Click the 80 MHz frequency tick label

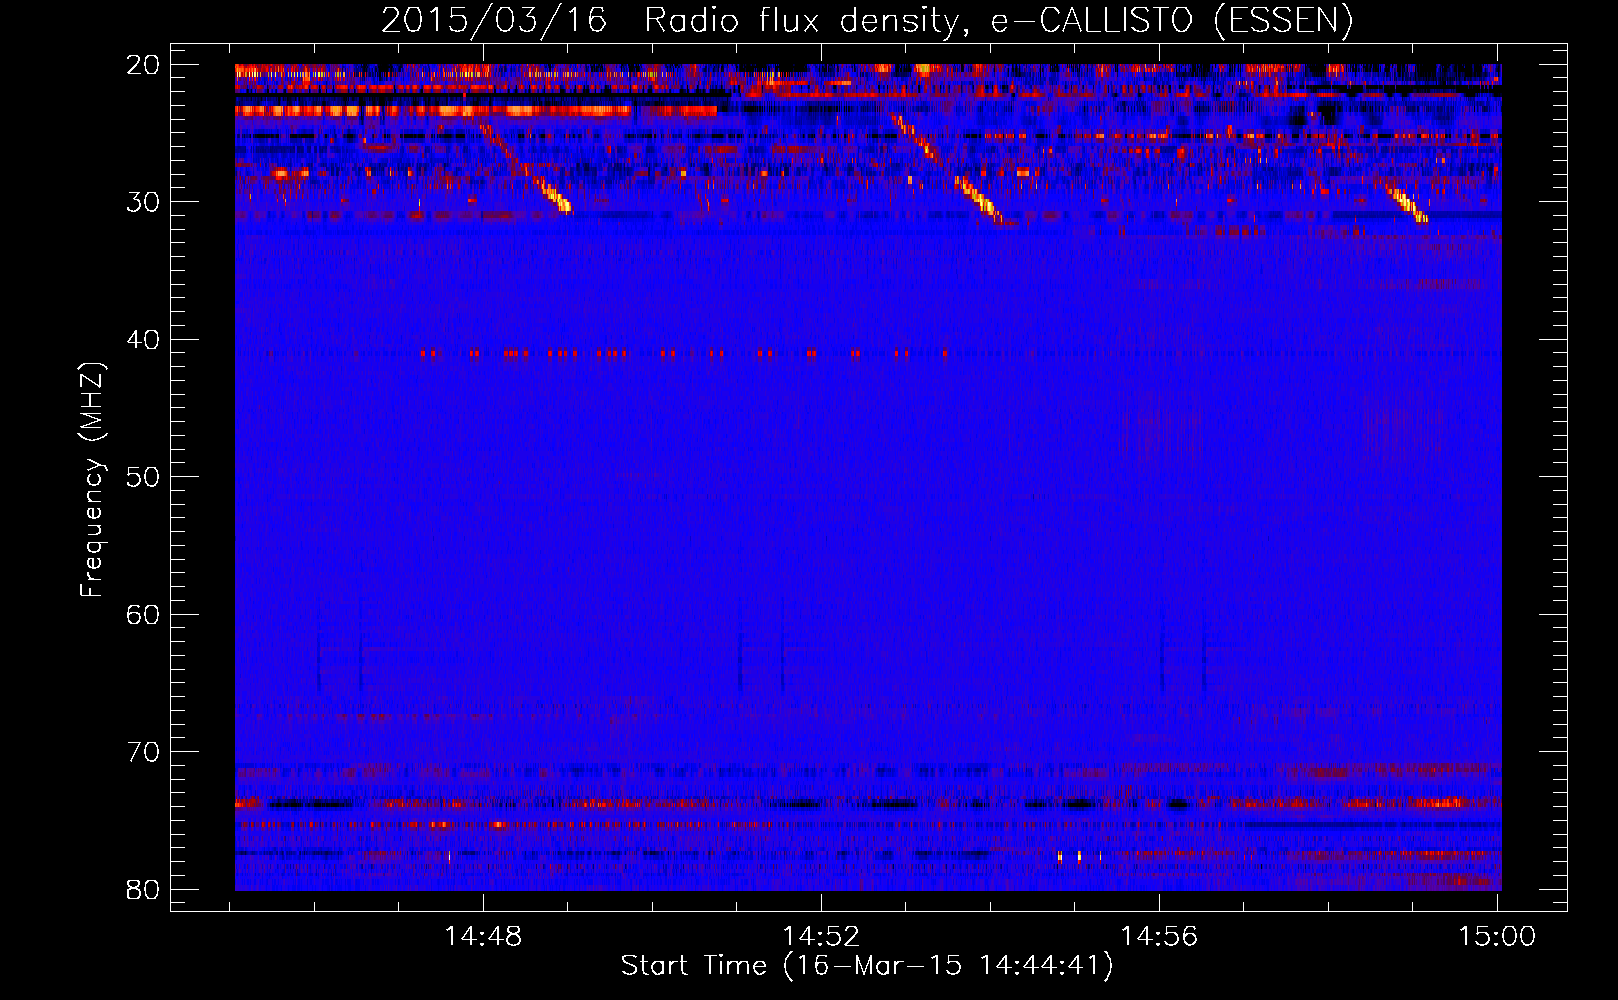click(x=143, y=889)
